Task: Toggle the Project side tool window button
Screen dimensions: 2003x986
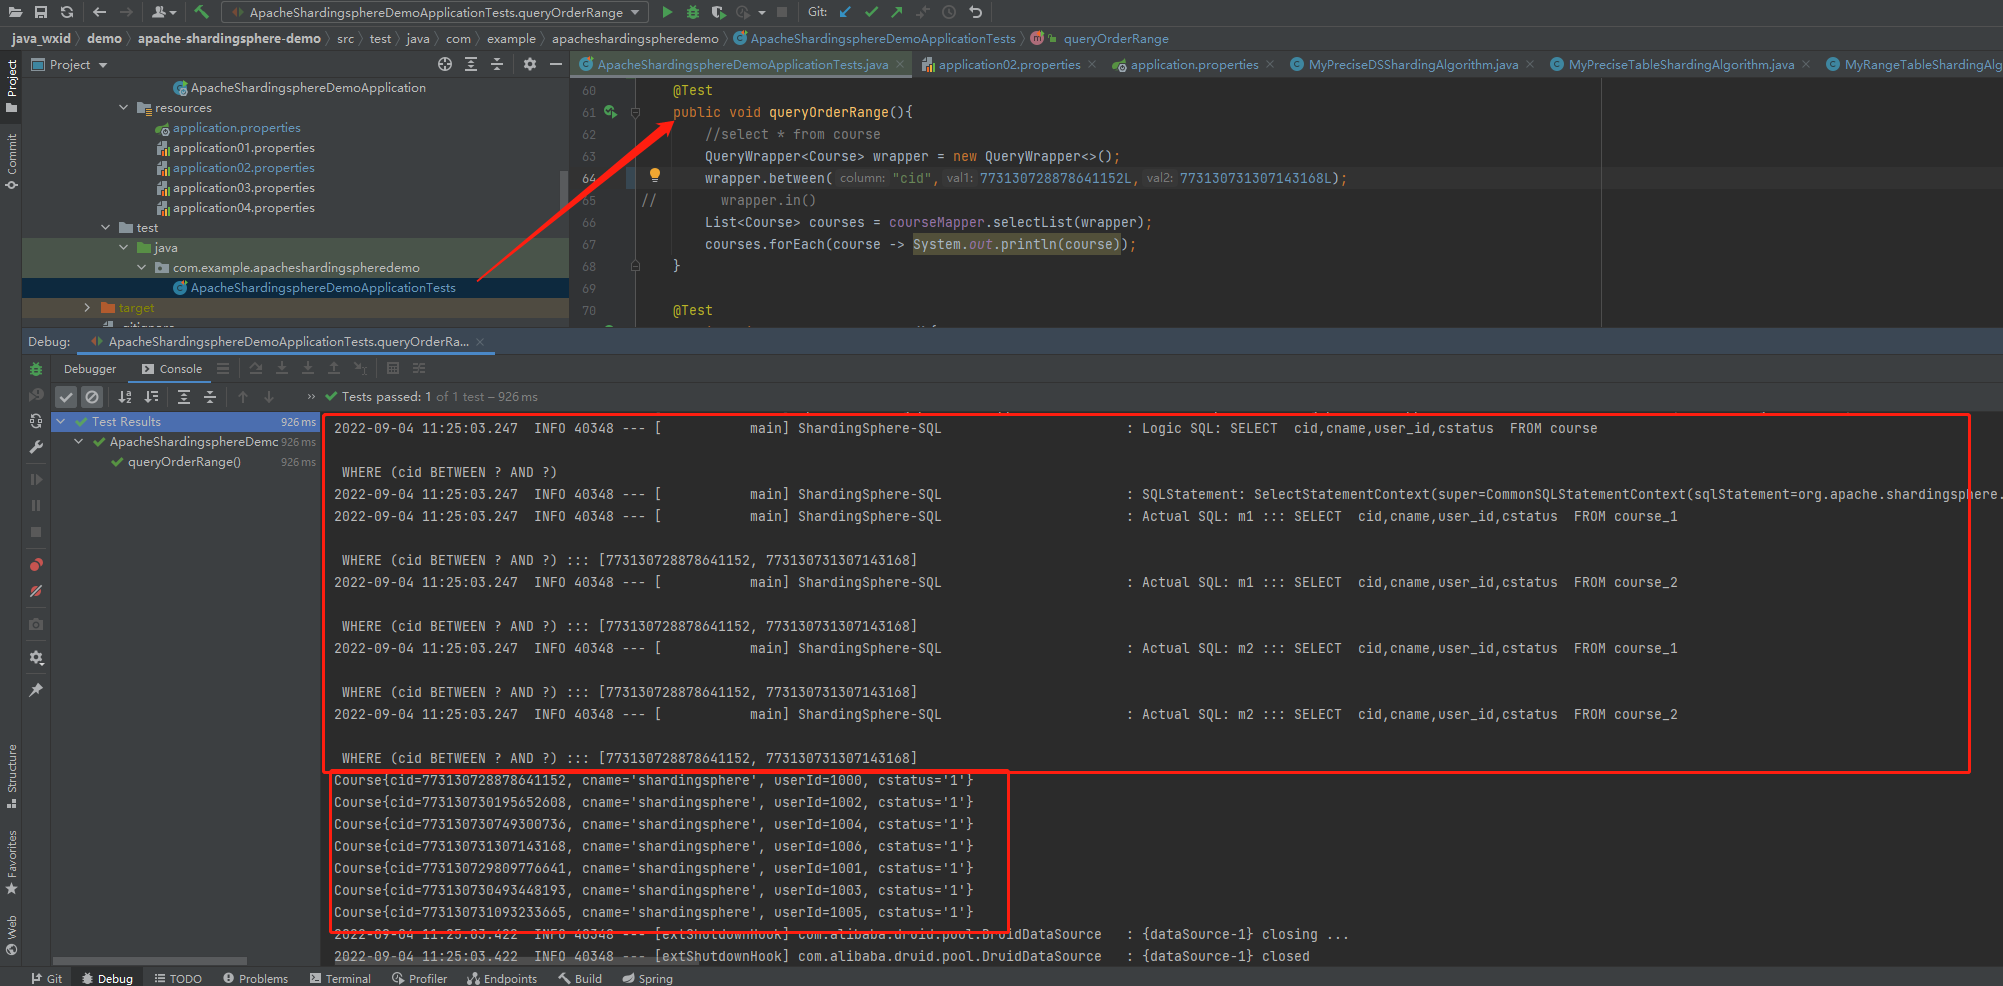Action: point(11,84)
